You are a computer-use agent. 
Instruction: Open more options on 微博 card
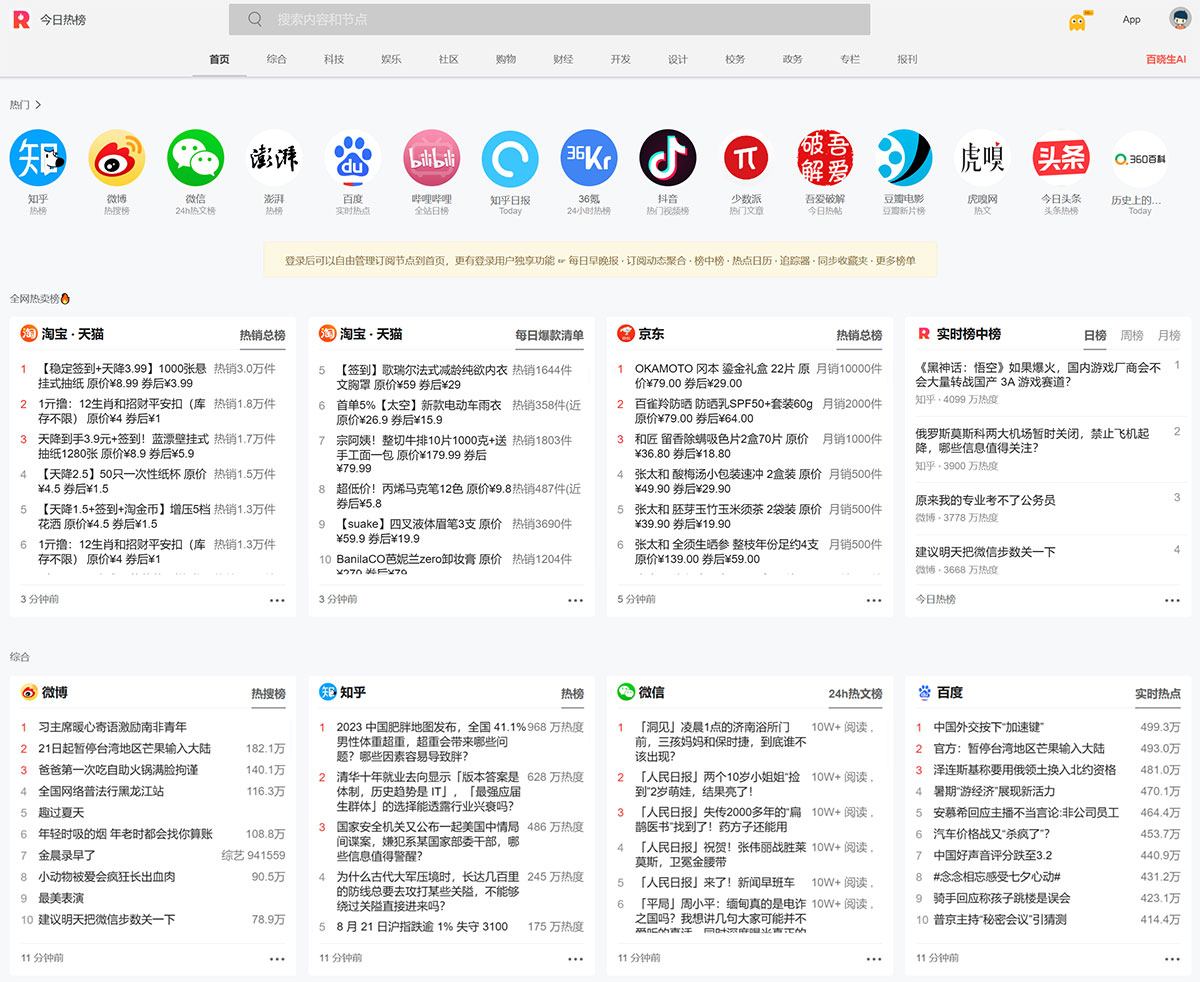coord(277,957)
